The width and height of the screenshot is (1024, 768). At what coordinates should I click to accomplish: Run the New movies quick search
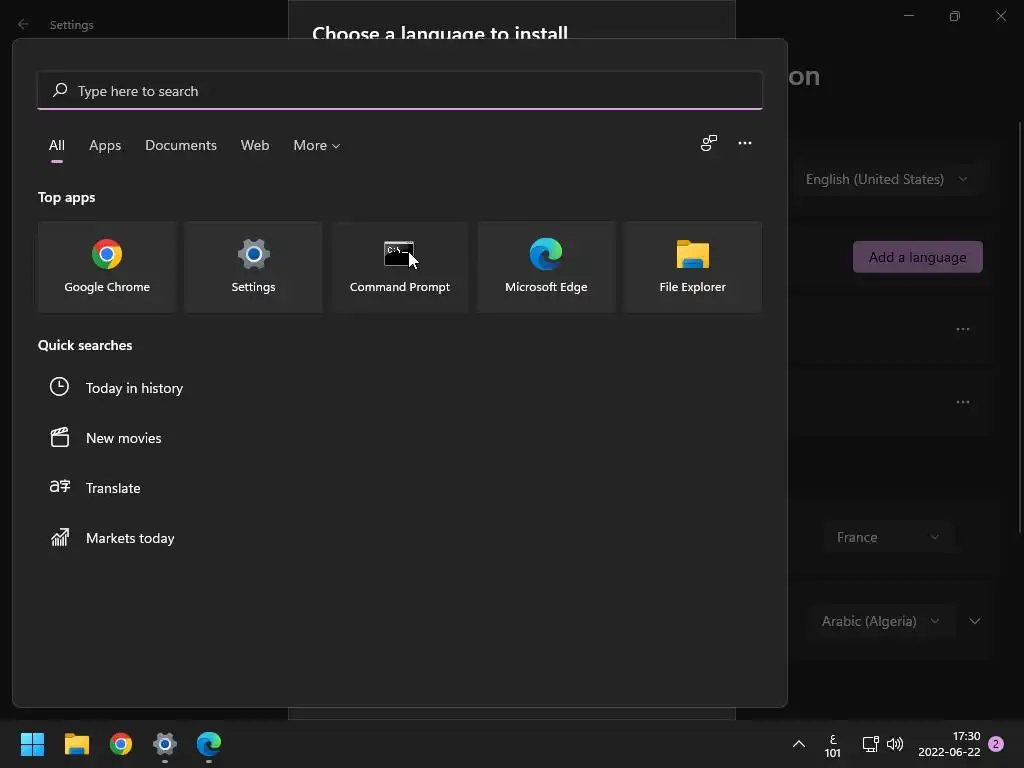click(x=123, y=438)
